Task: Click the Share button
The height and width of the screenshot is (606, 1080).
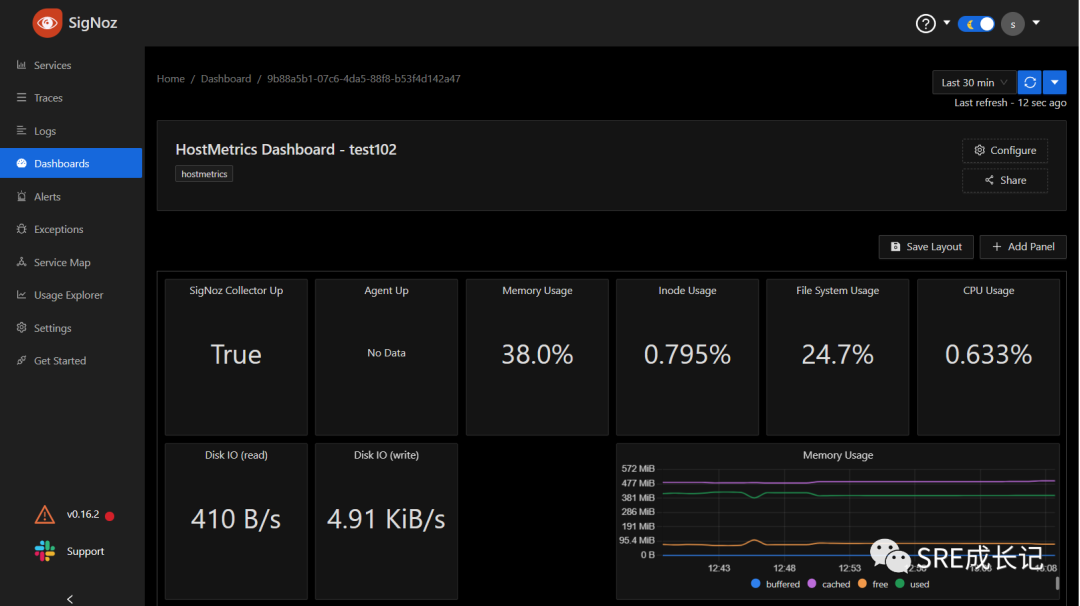Action: pos(1005,180)
